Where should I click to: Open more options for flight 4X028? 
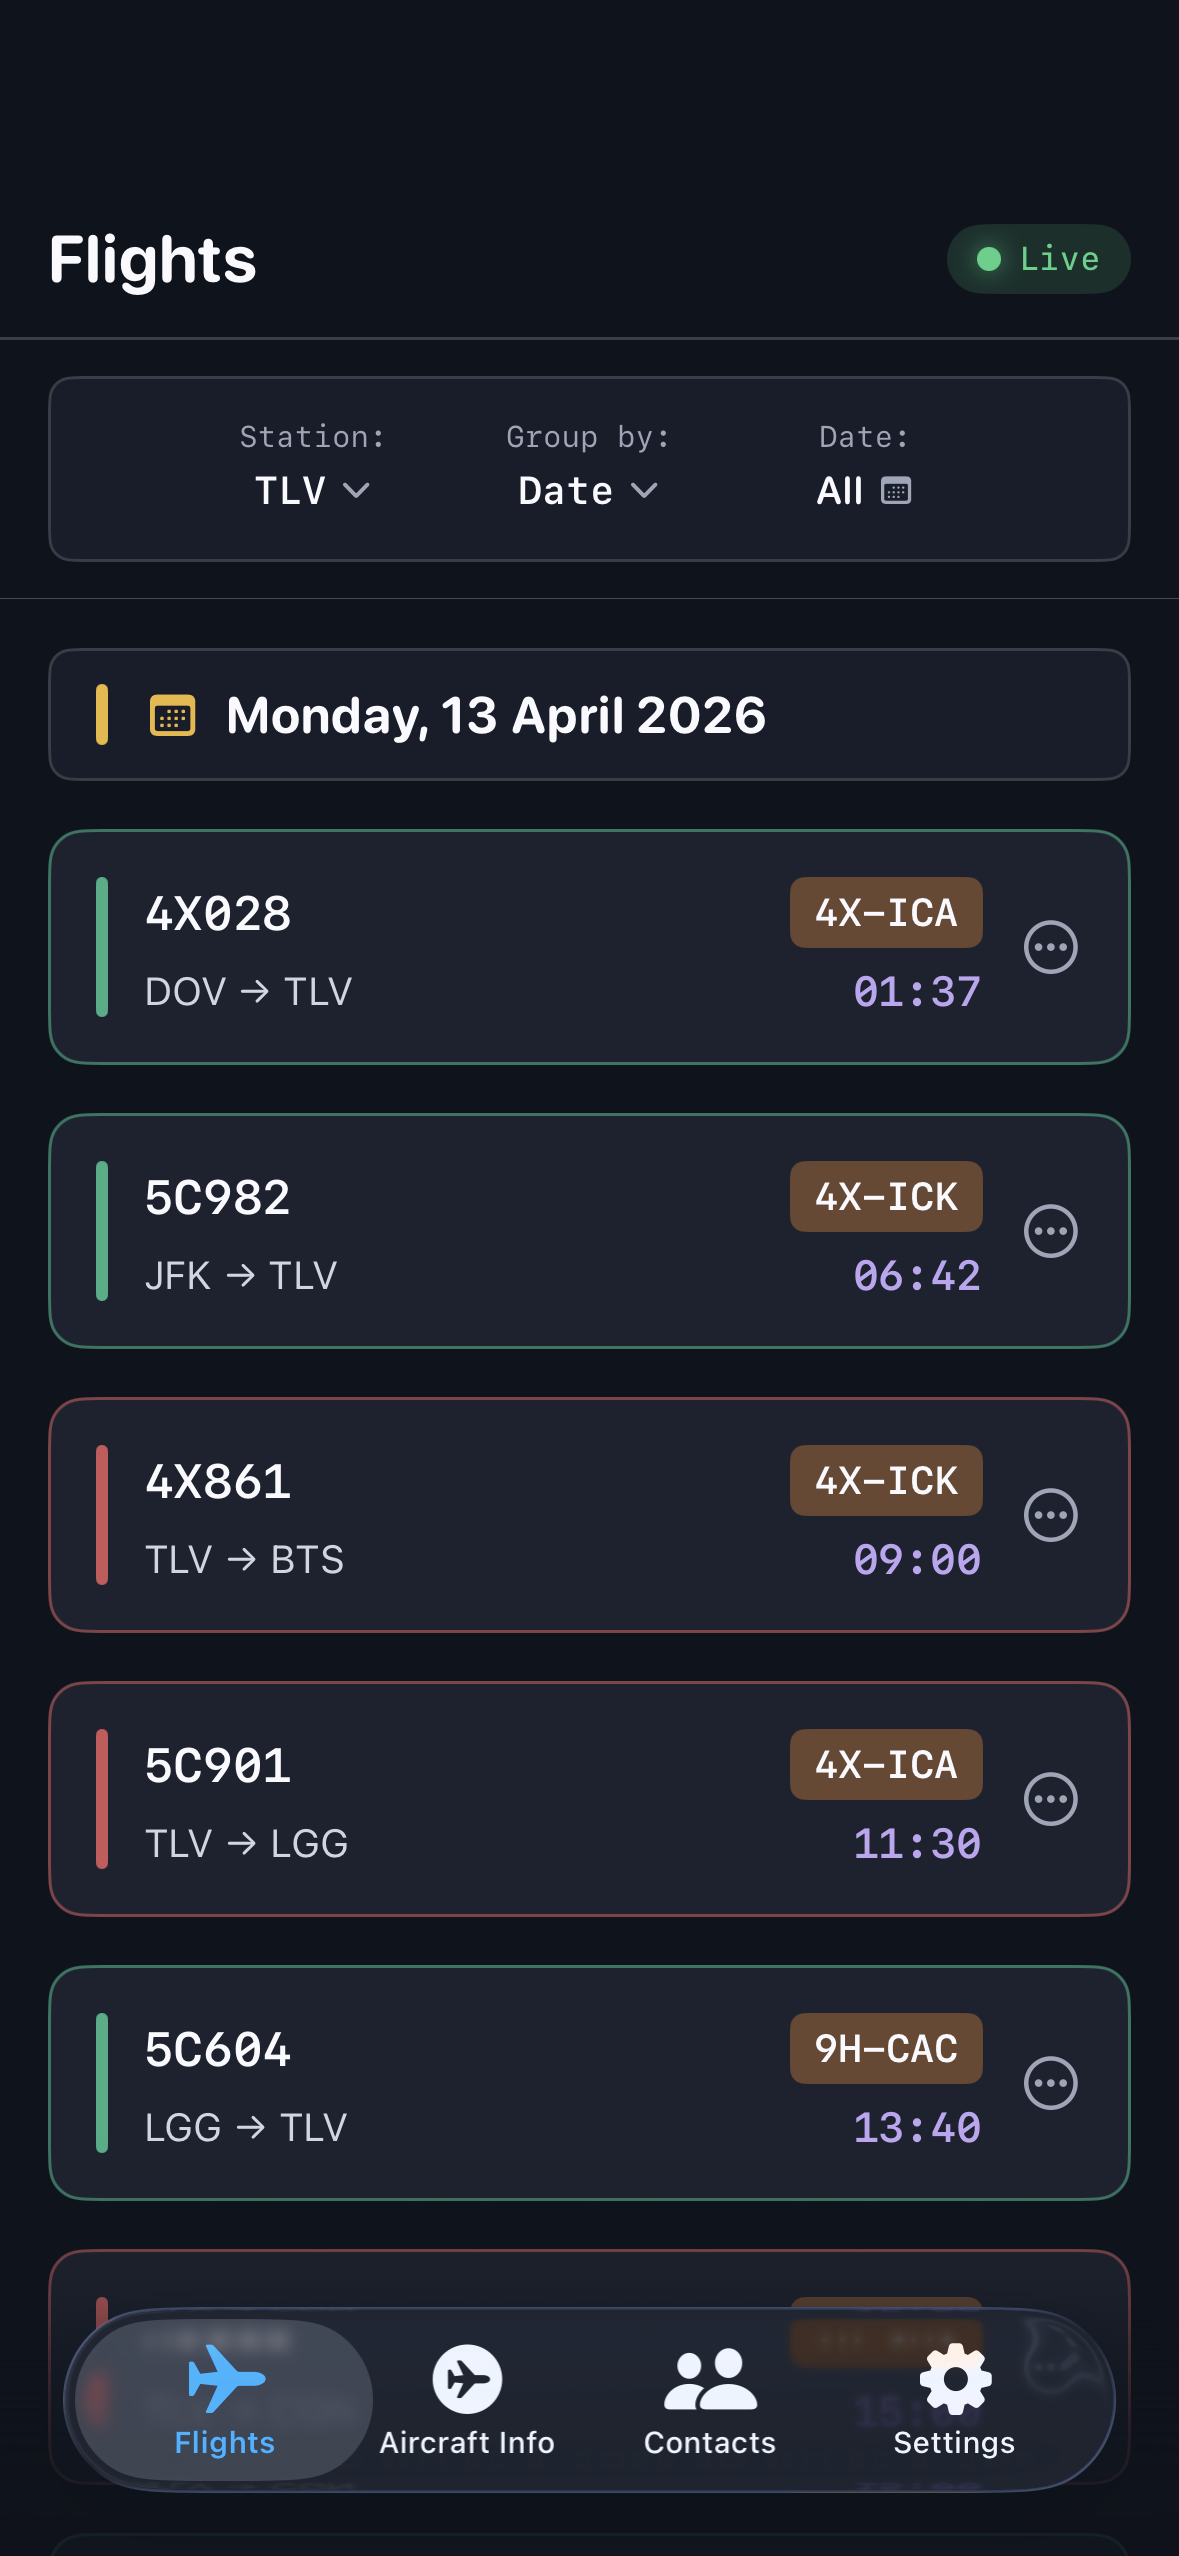(1050, 947)
